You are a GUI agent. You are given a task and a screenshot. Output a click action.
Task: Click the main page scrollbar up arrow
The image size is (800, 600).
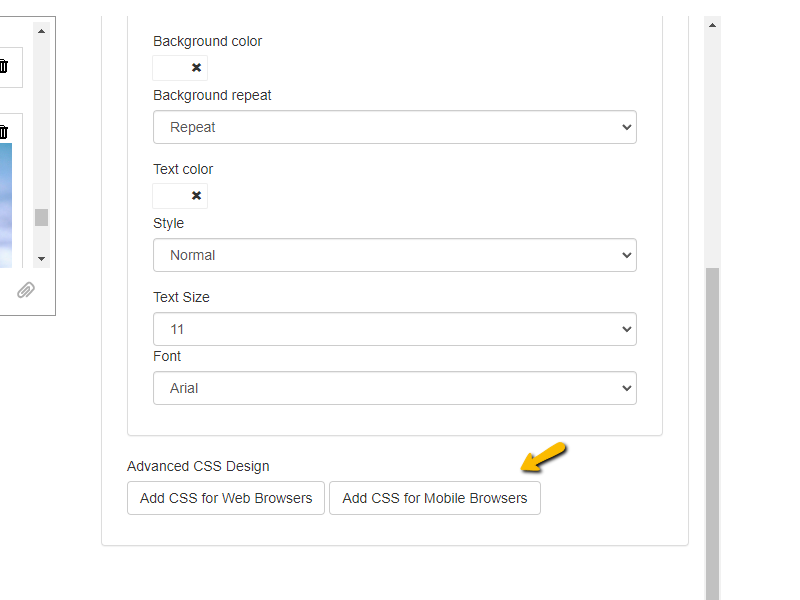(x=713, y=24)
